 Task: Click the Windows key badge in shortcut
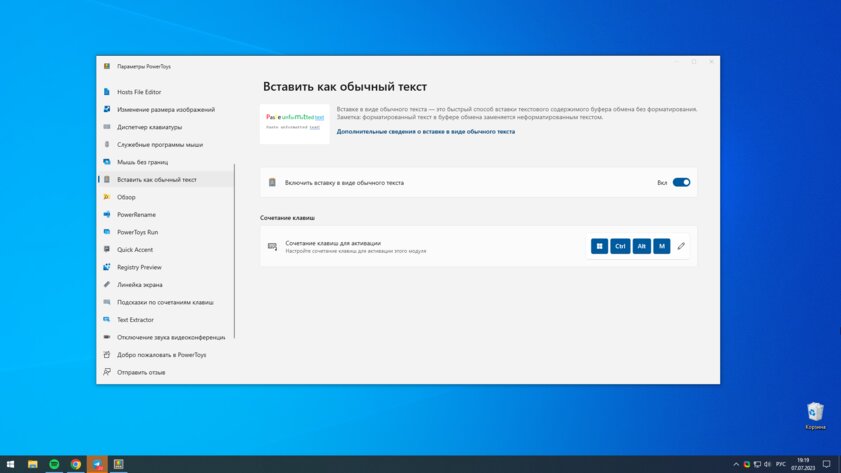599,246
